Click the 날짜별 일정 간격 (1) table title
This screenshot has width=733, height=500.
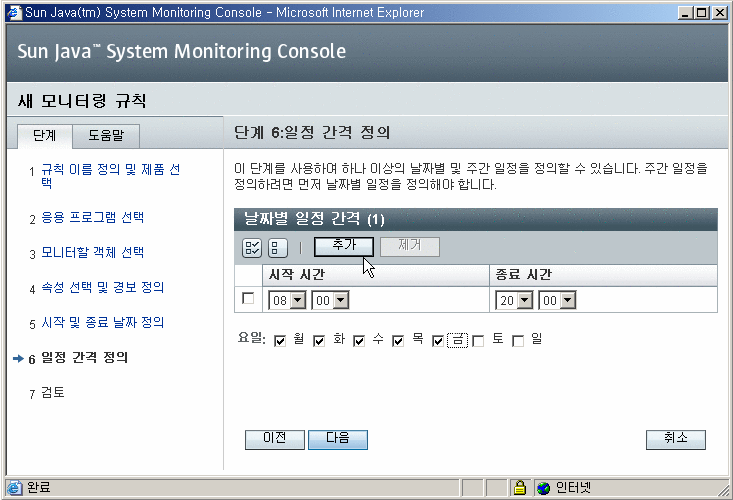[x=314, y=219]
